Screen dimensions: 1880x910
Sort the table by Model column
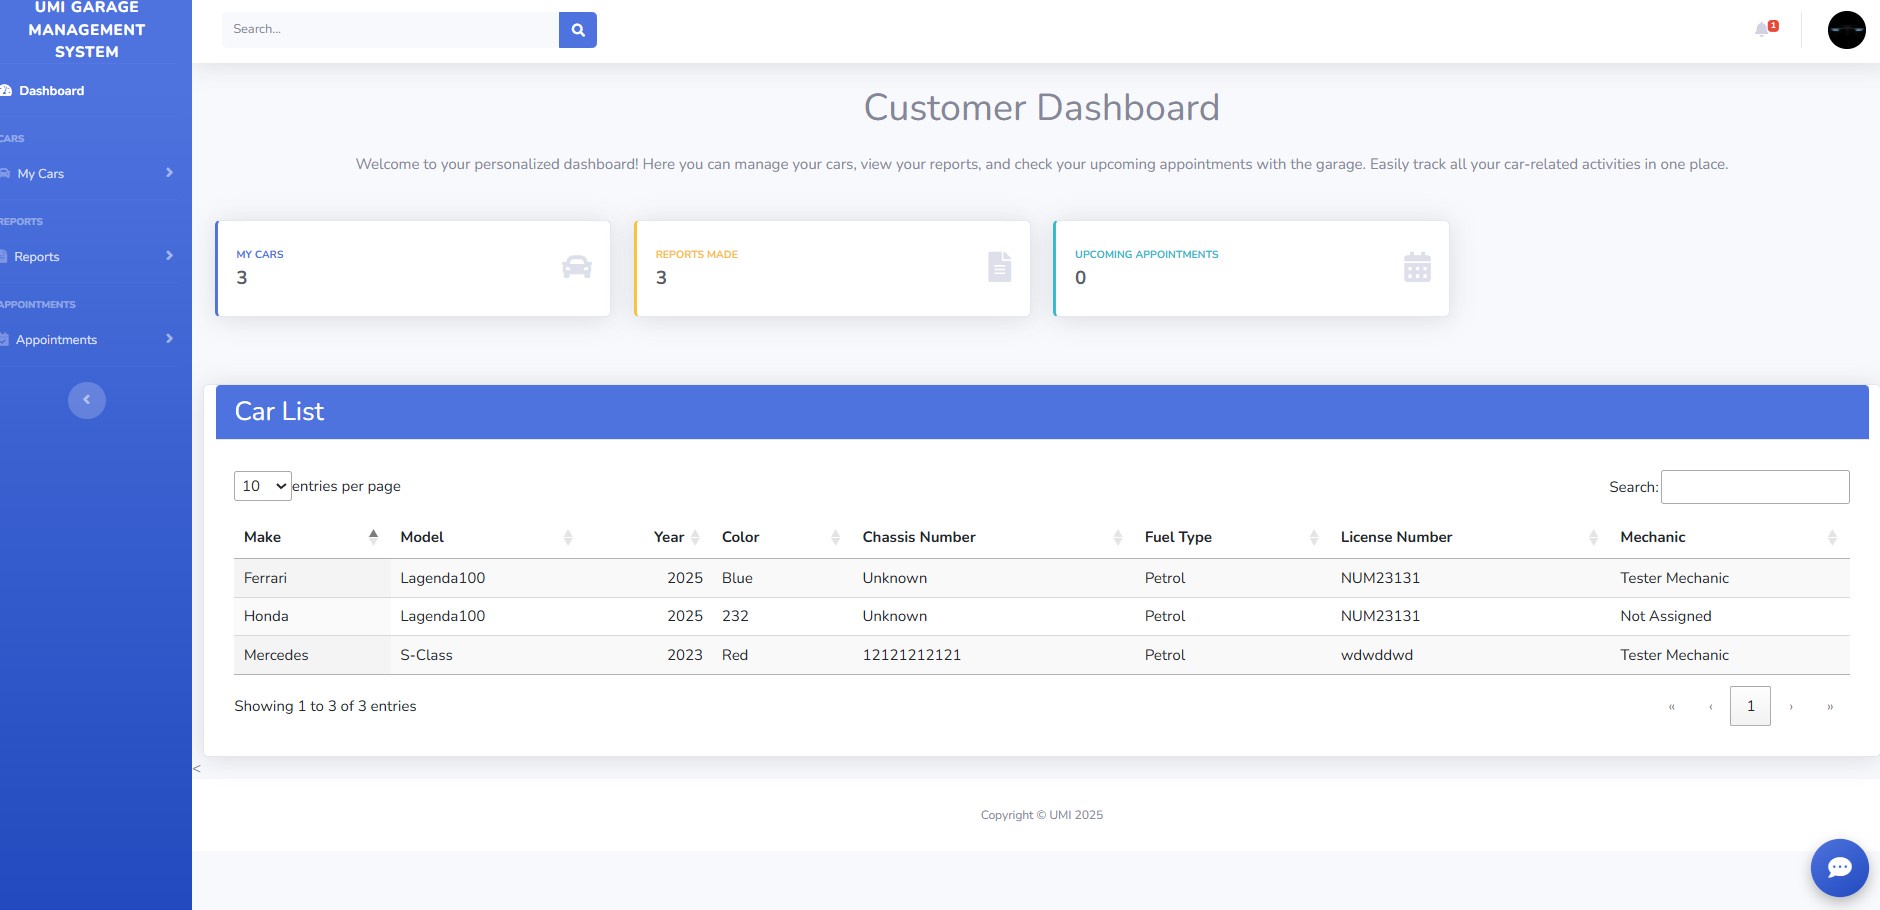pyautogui.click(x=487, y=537)
